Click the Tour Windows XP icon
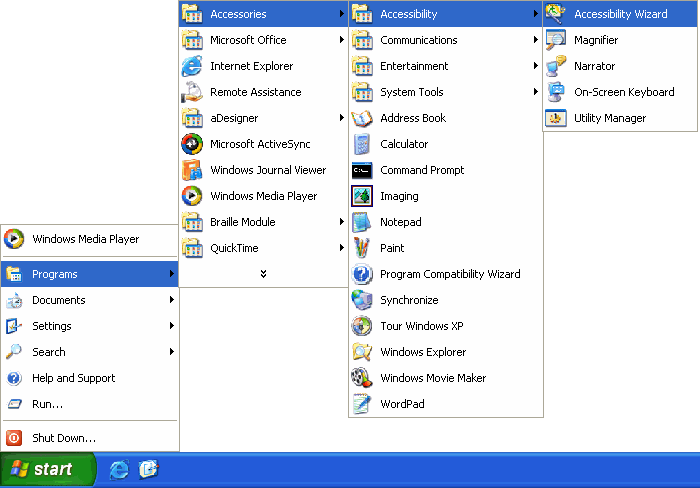Image resolution: width=700 pixels, height=488 pixels. click(x=362, y=326)
